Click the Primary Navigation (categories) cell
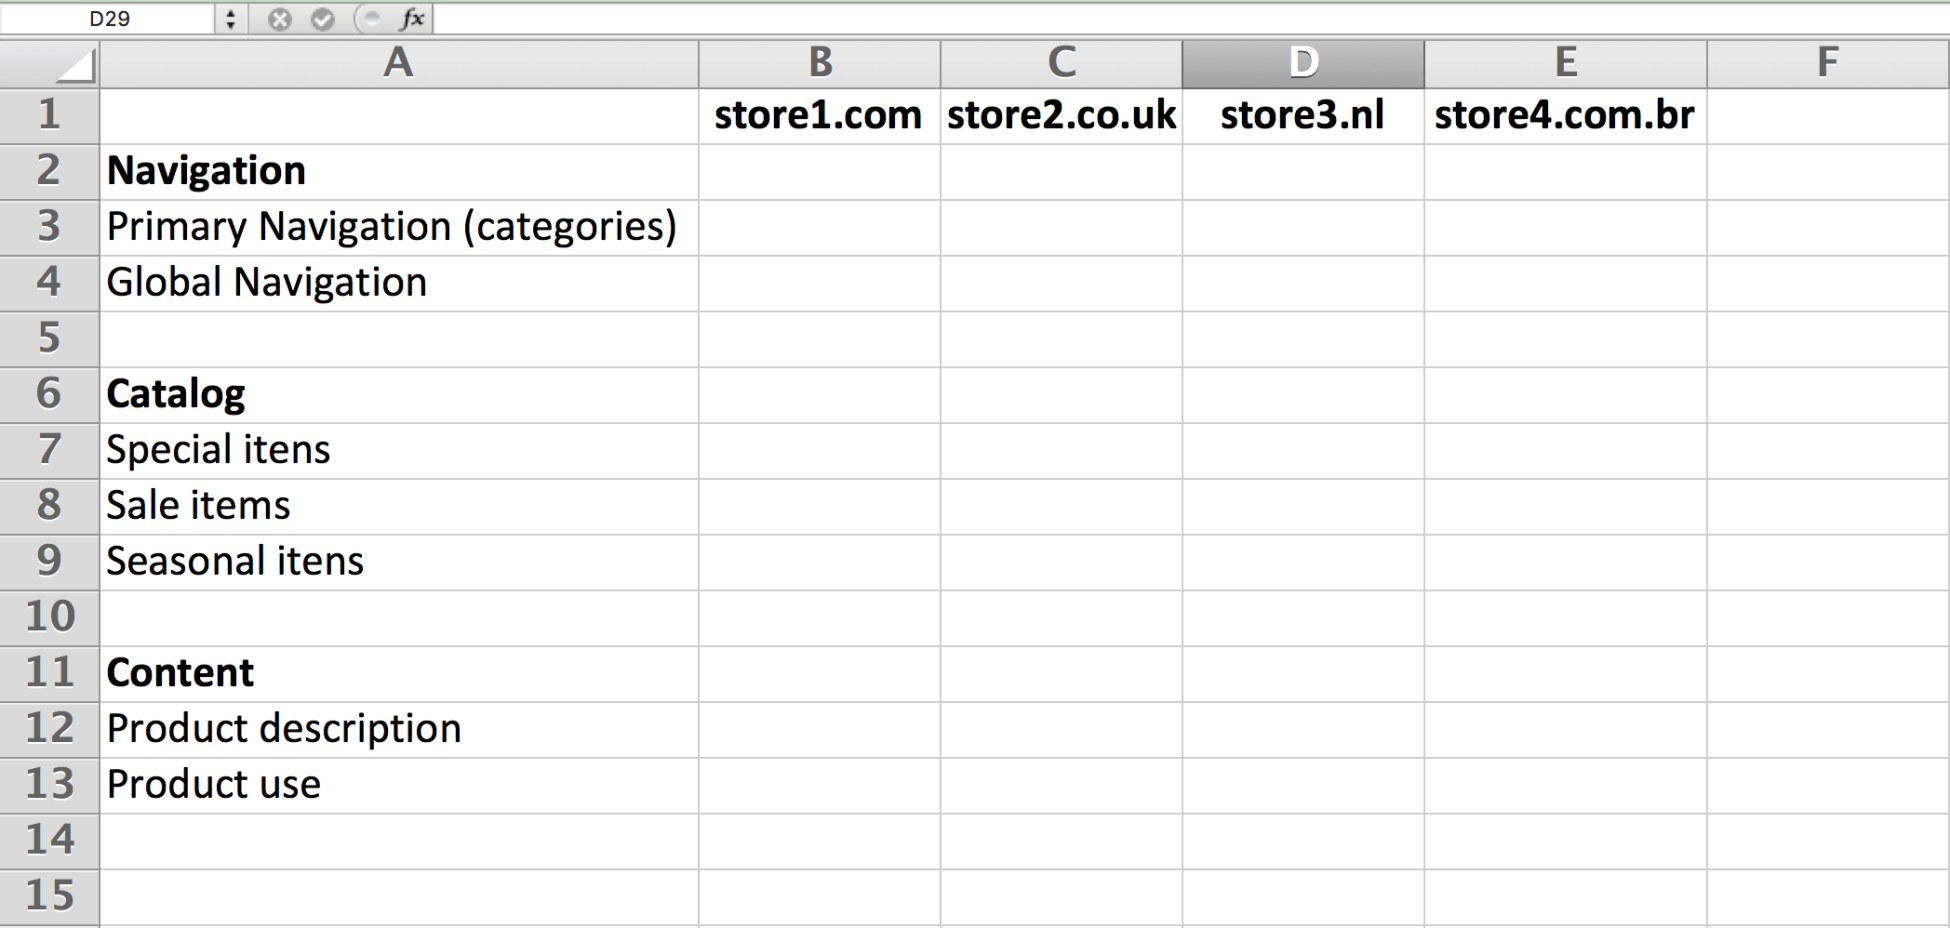Viewport: 1950px width, 928px height. [392, 227]
